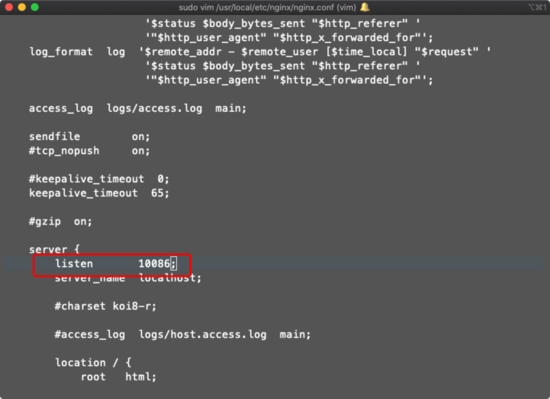Click the red close window button
The image size is (550, 399).
coord(9,7)
